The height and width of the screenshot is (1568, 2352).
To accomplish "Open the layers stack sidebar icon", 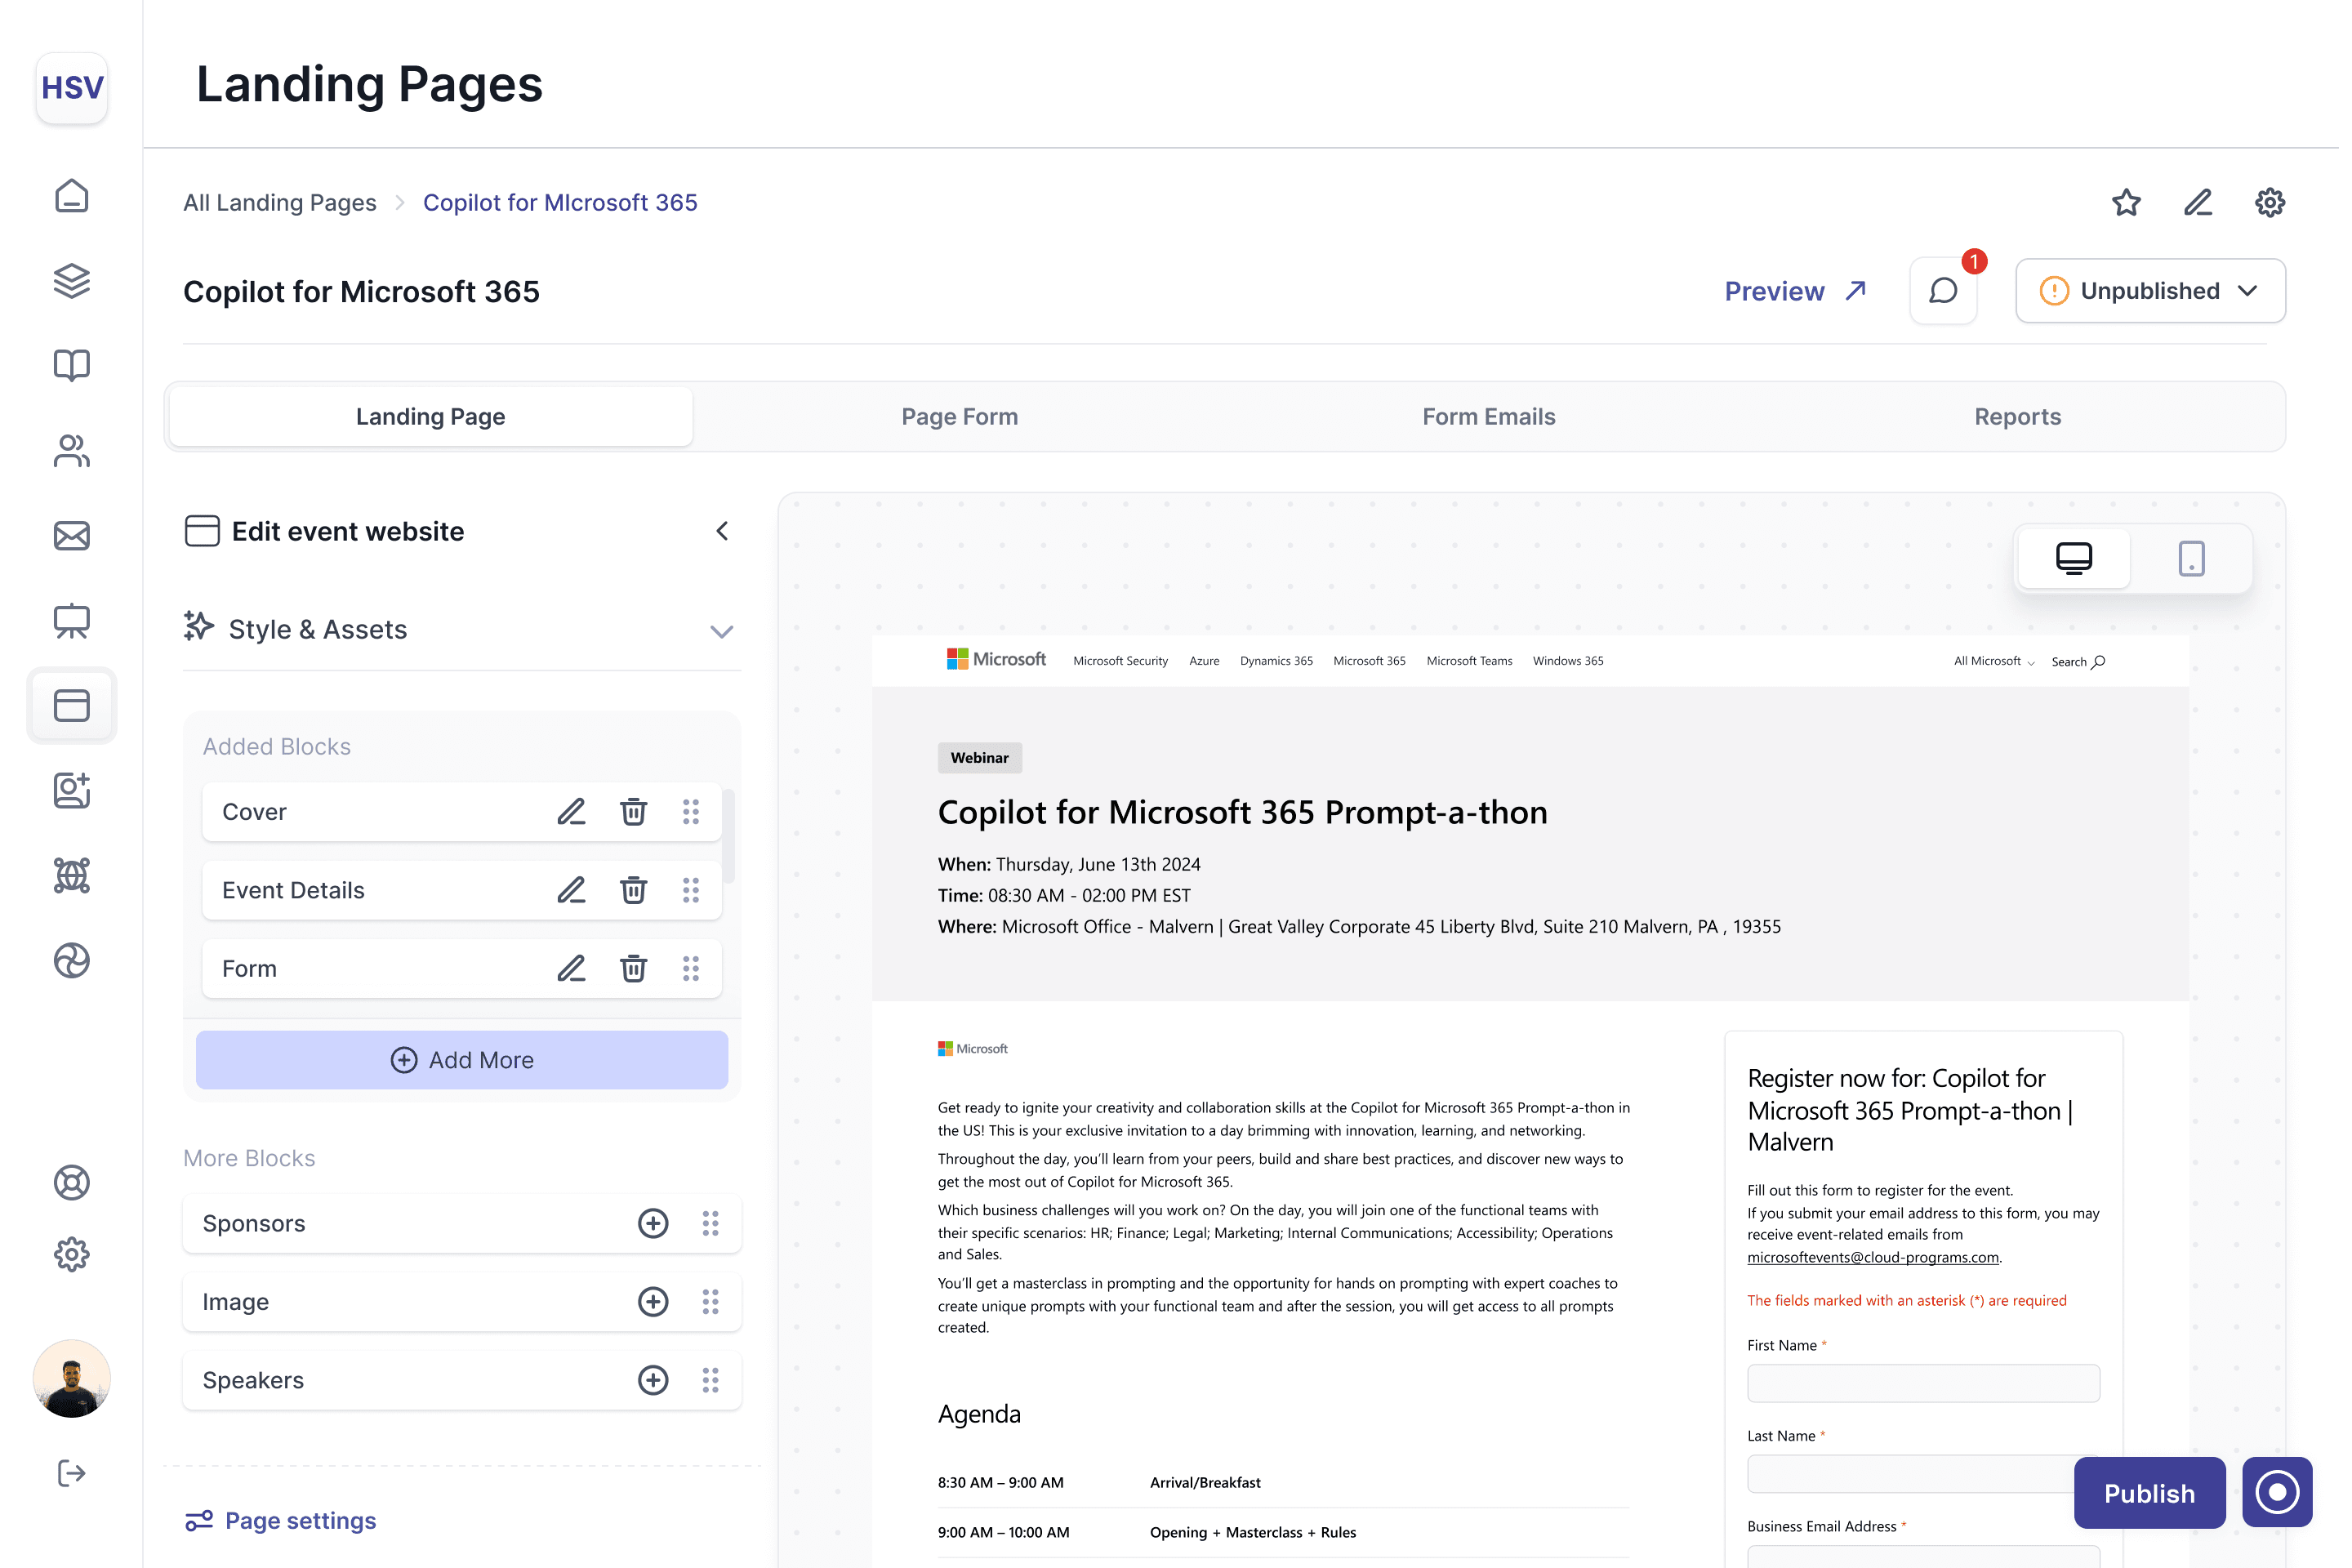I will click(x=72, y=281).
